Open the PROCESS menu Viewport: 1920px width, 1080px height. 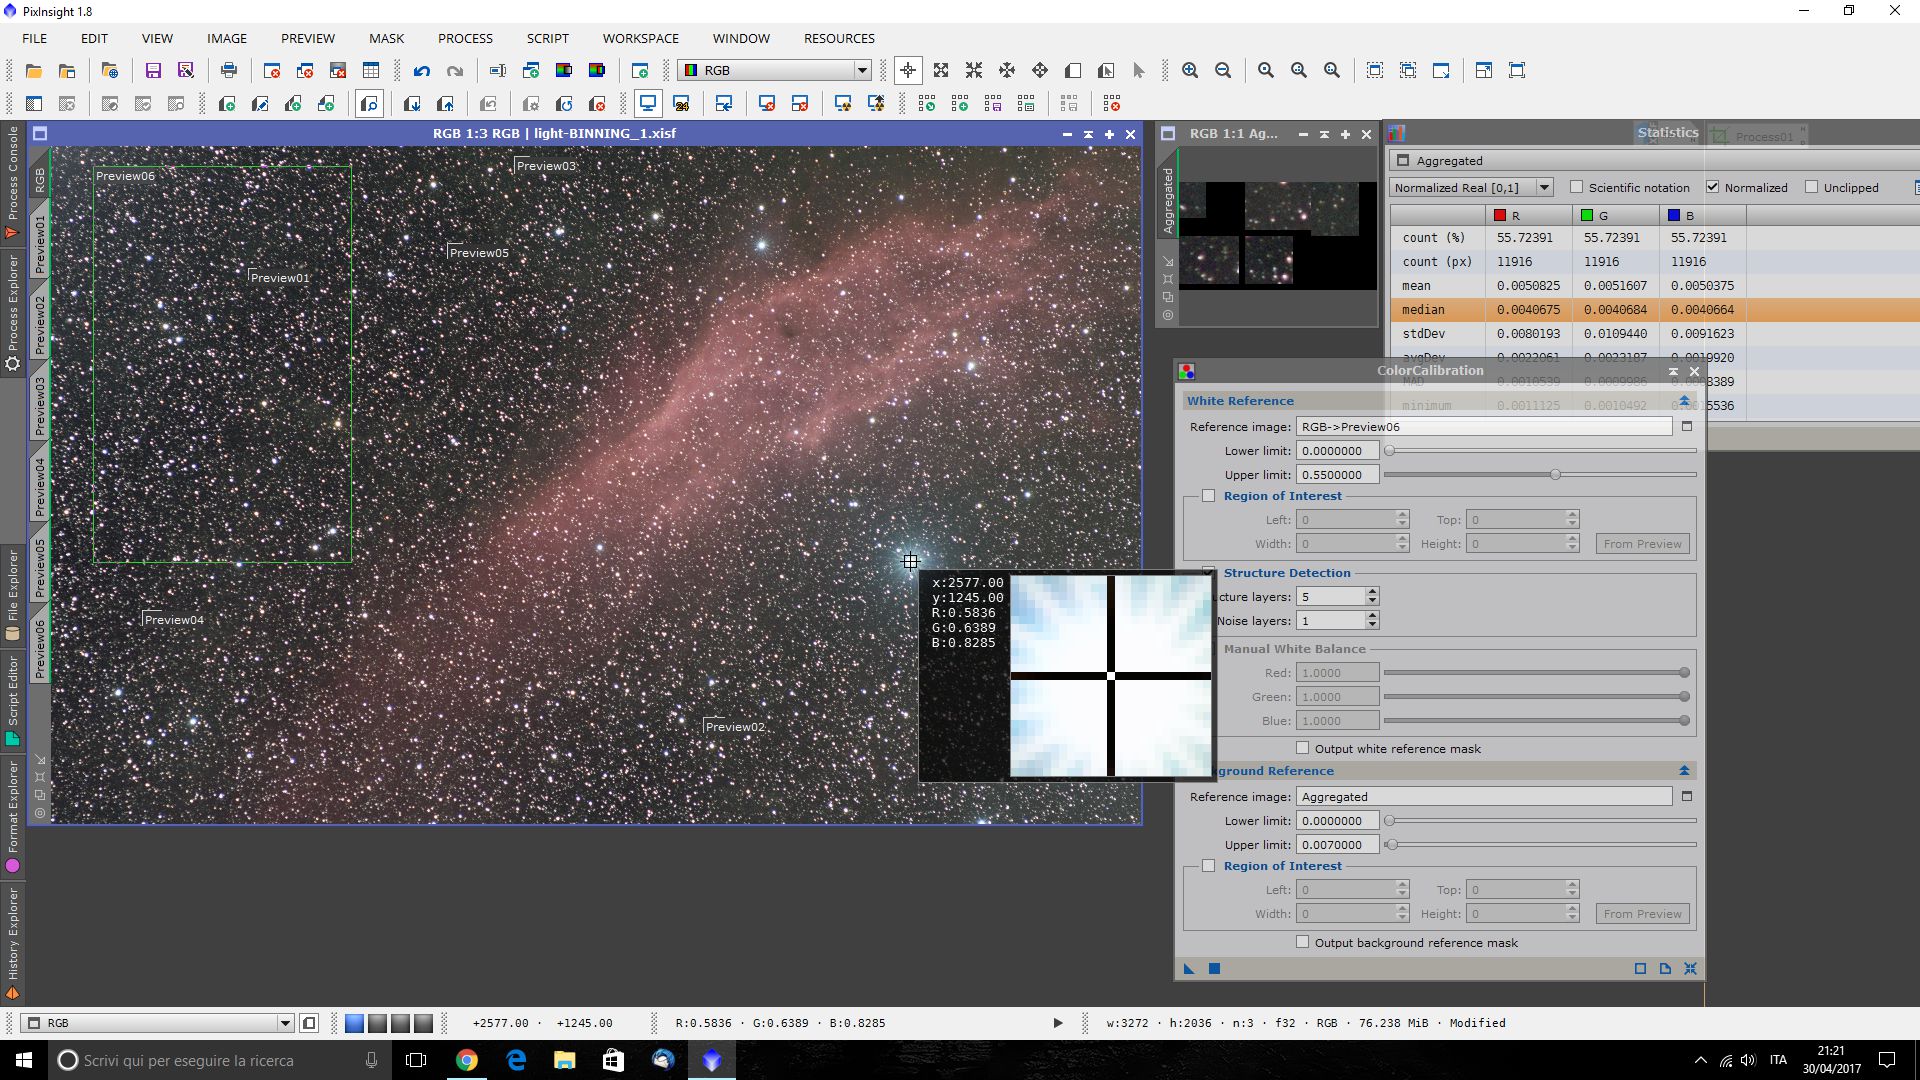(x=465, y=38)
